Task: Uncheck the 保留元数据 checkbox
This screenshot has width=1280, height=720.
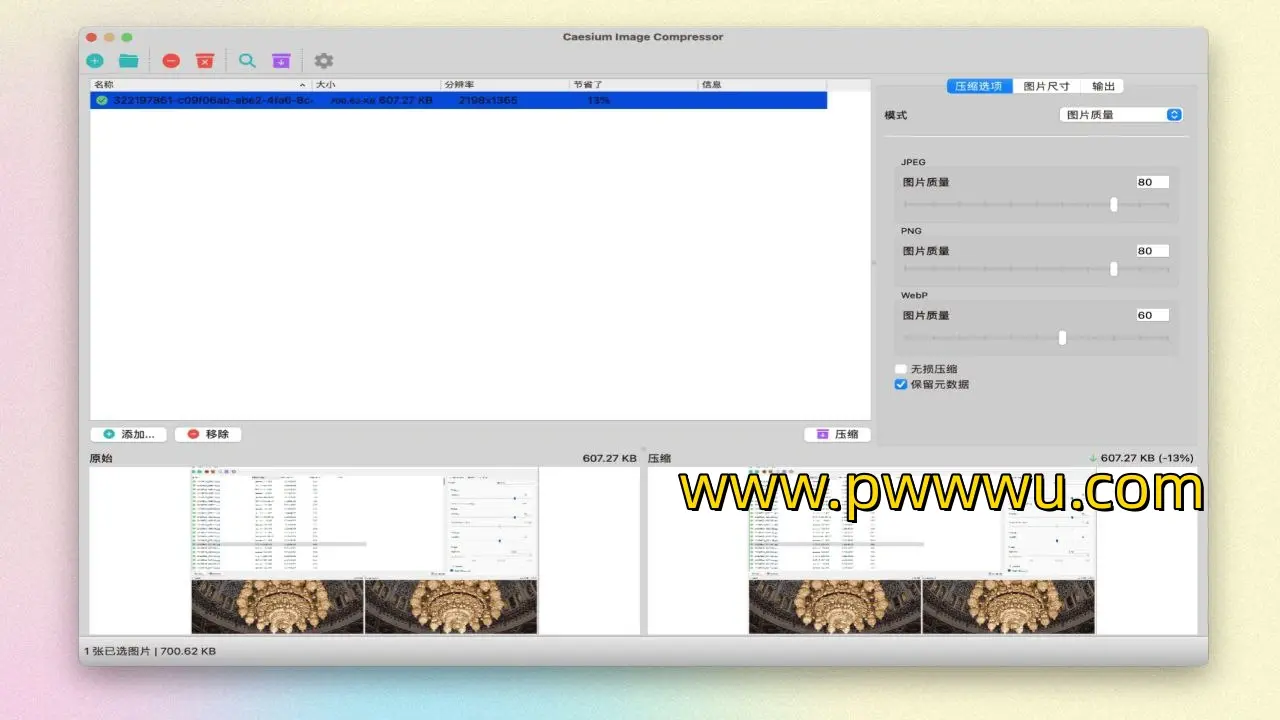Action: point(901,384)
